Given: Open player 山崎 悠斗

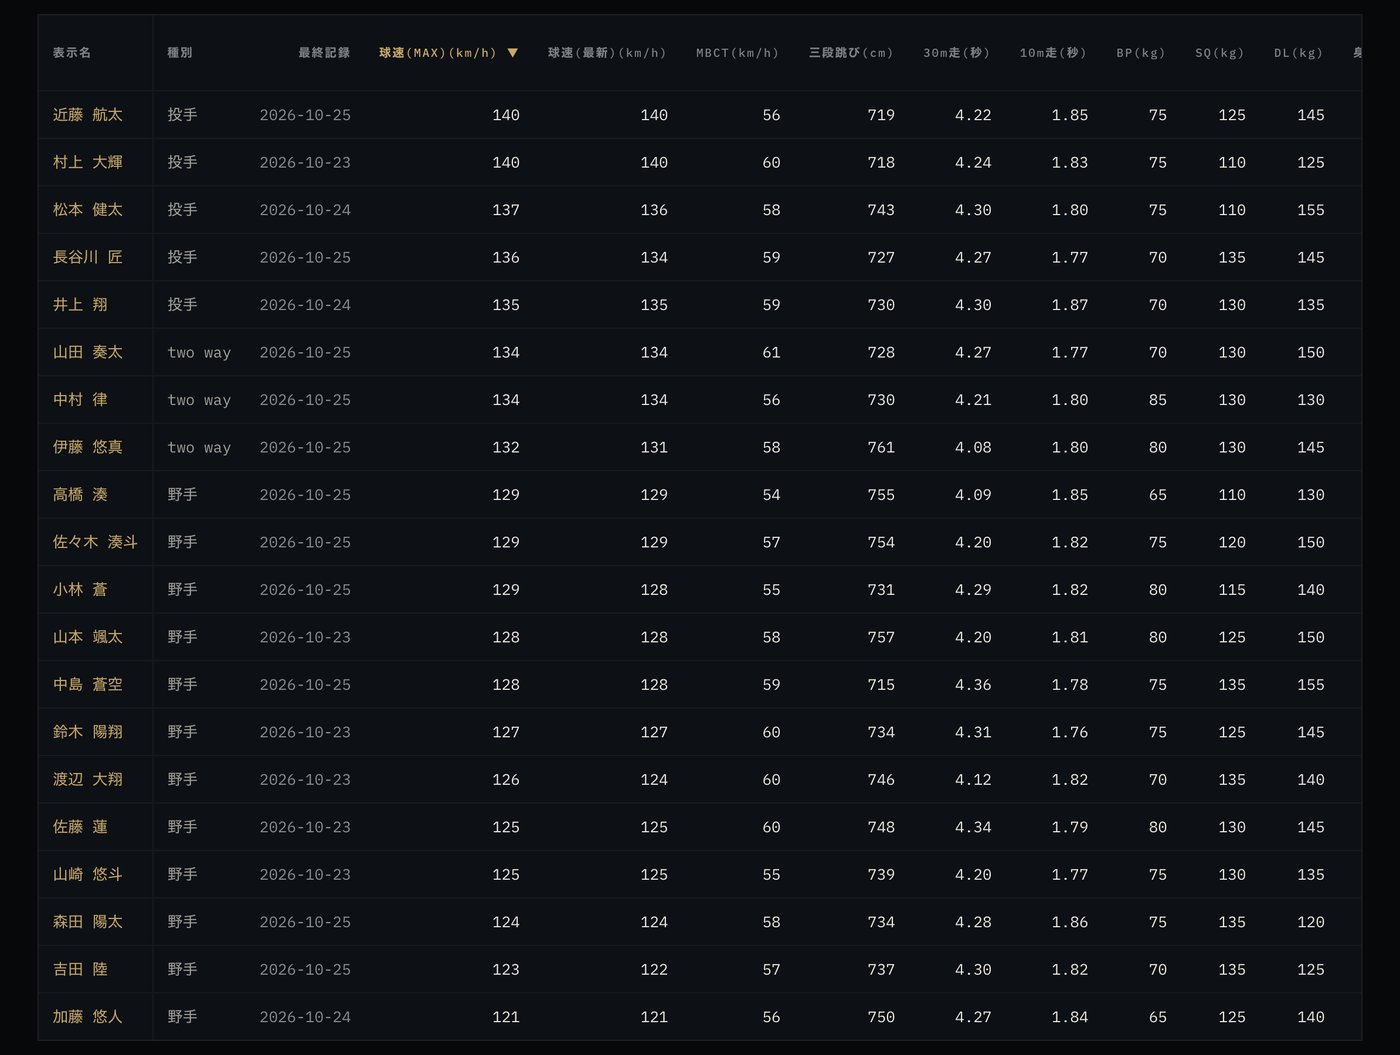Looking at the screenshot, I should (x=88, y=875).
